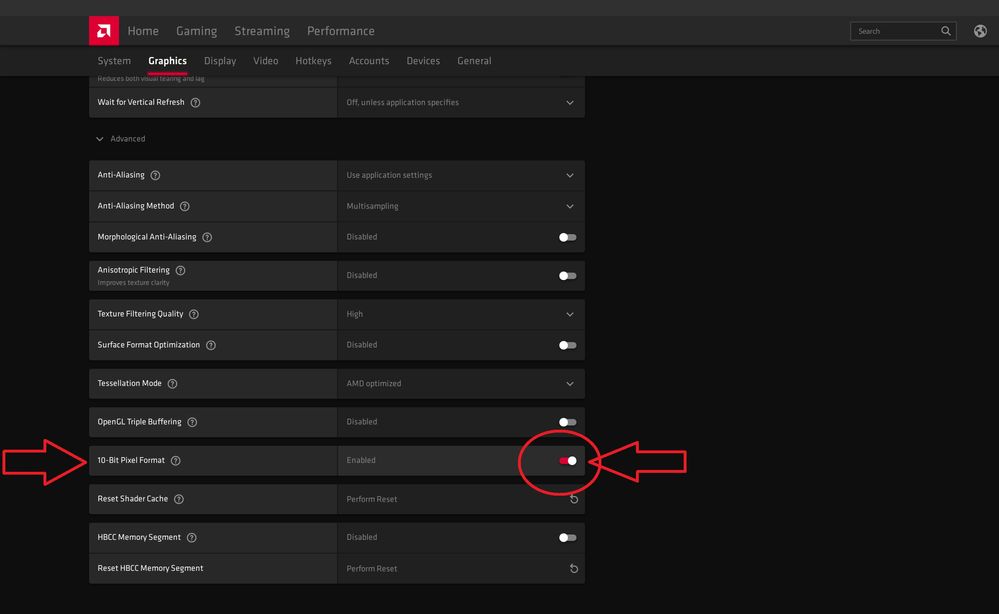Screen dimensions: 999x614
Task: Click into the Search field
Action: pyautogui.click(x=897, y=31)
